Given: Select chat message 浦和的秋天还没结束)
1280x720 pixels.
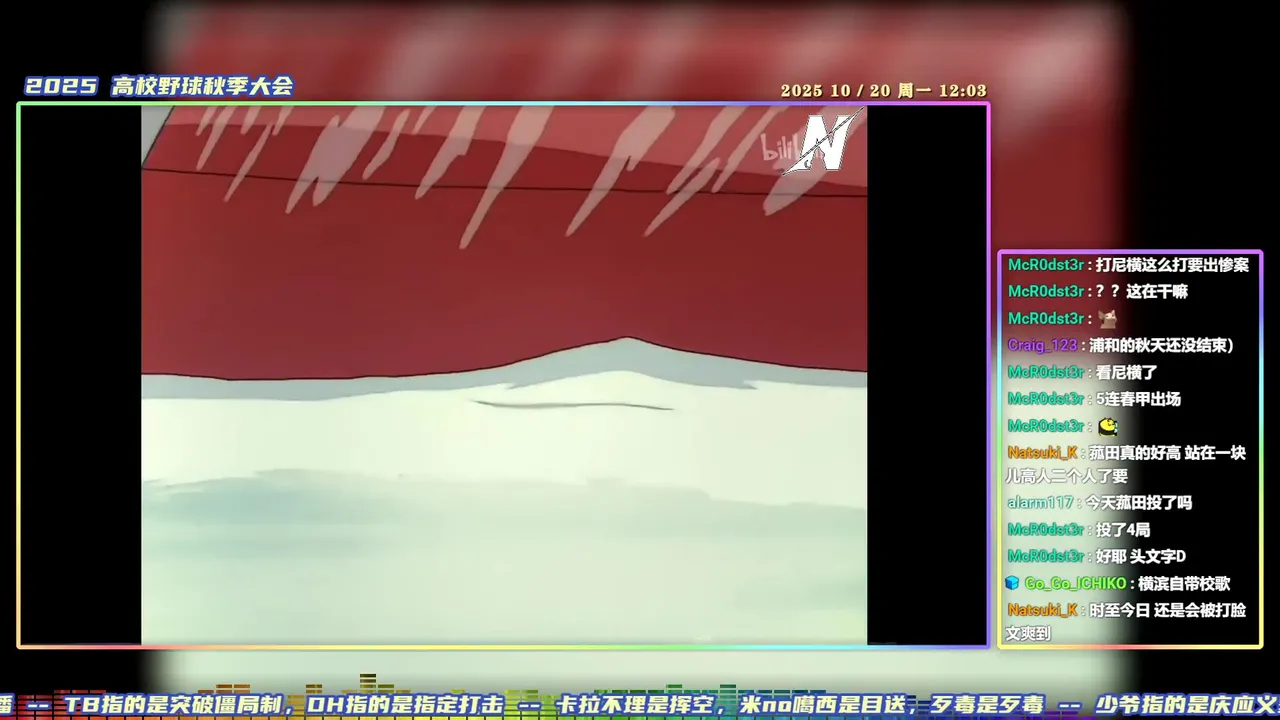Looking at the screenshot, I should click(x=1161, y=345).
